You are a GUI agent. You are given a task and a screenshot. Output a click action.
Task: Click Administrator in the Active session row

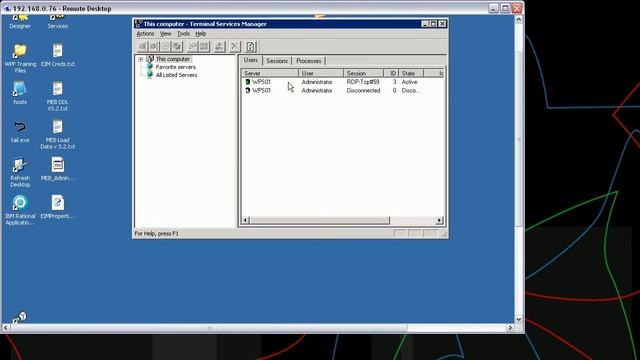[317, 82]
